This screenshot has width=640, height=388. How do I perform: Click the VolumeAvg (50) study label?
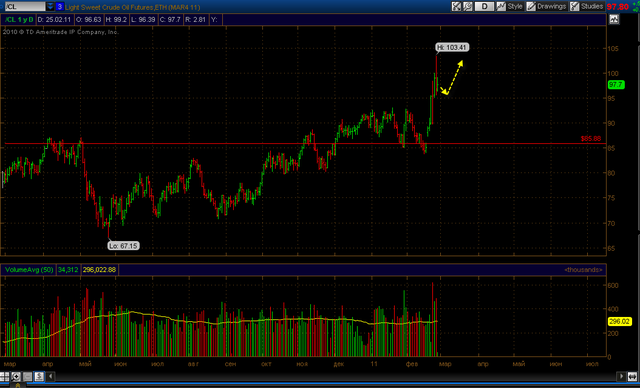tap(29, 270)
